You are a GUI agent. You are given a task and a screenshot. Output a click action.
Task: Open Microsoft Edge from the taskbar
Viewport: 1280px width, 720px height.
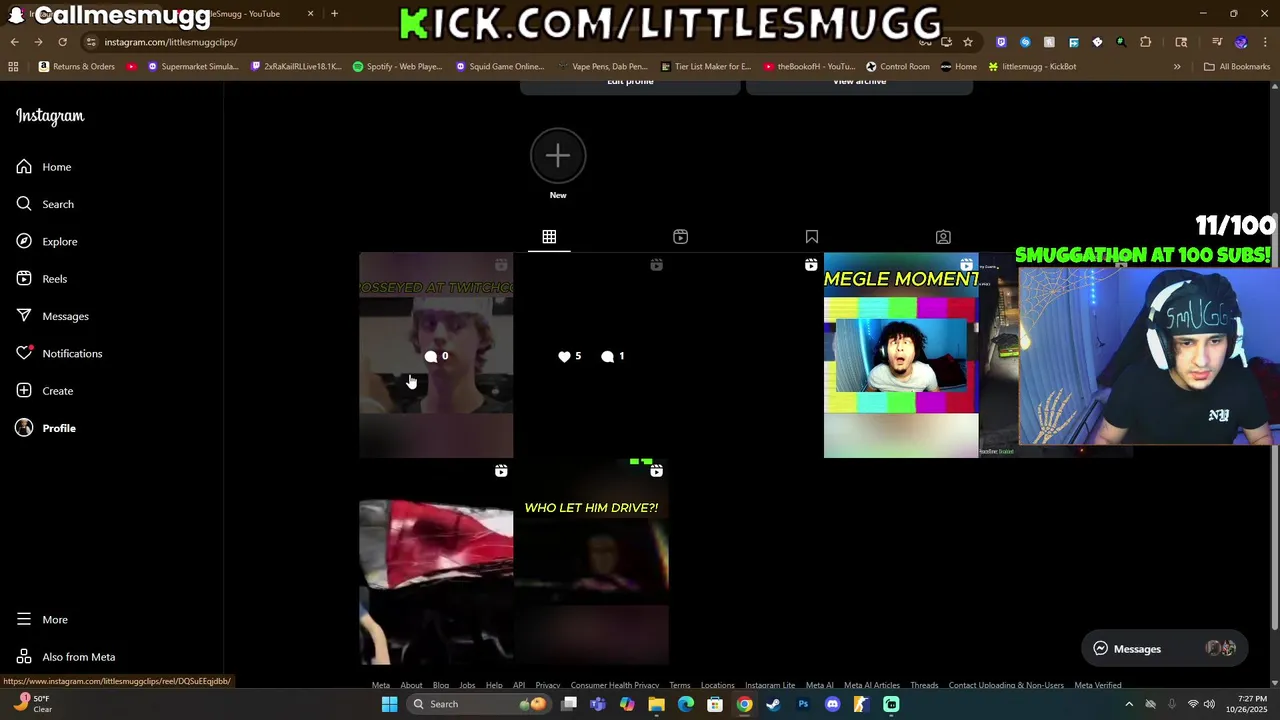686,704
